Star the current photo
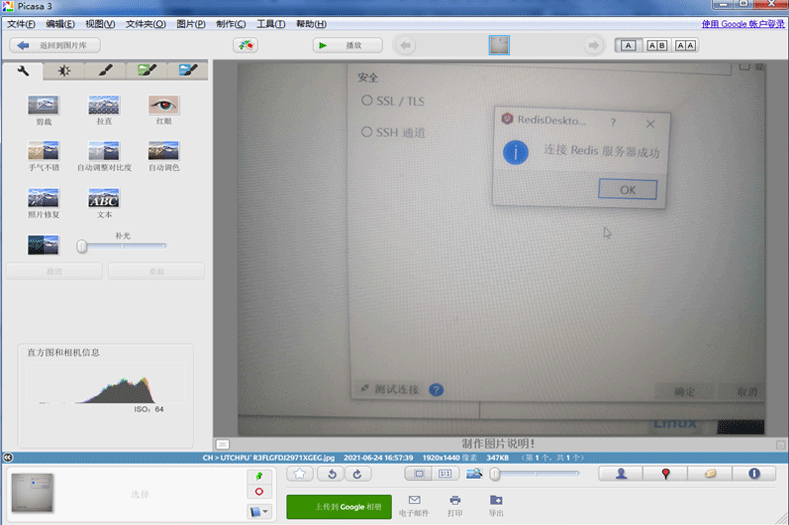This screenshot has height=525, width=789. [300, 474]
